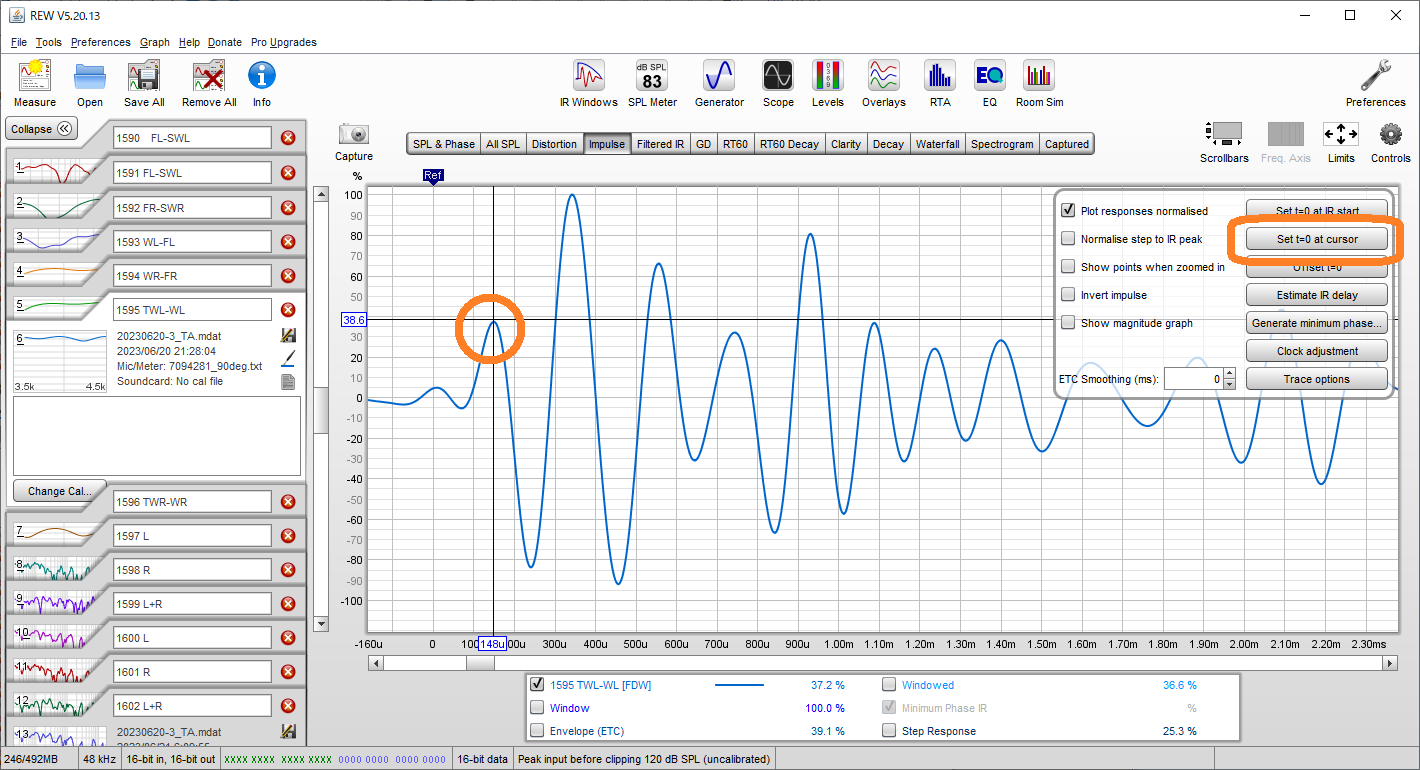The image size is (1420, 770).
Task: Enable the Window trace checkbox
Action: (x=537, y=708)
